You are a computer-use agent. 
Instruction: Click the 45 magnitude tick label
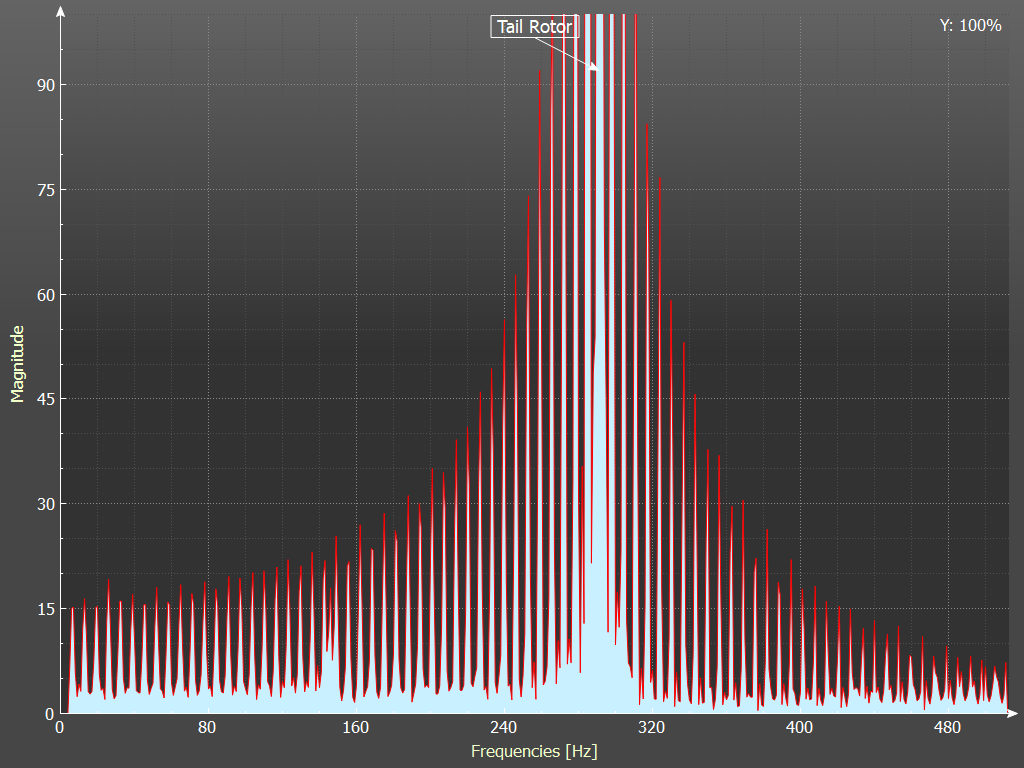44,399
